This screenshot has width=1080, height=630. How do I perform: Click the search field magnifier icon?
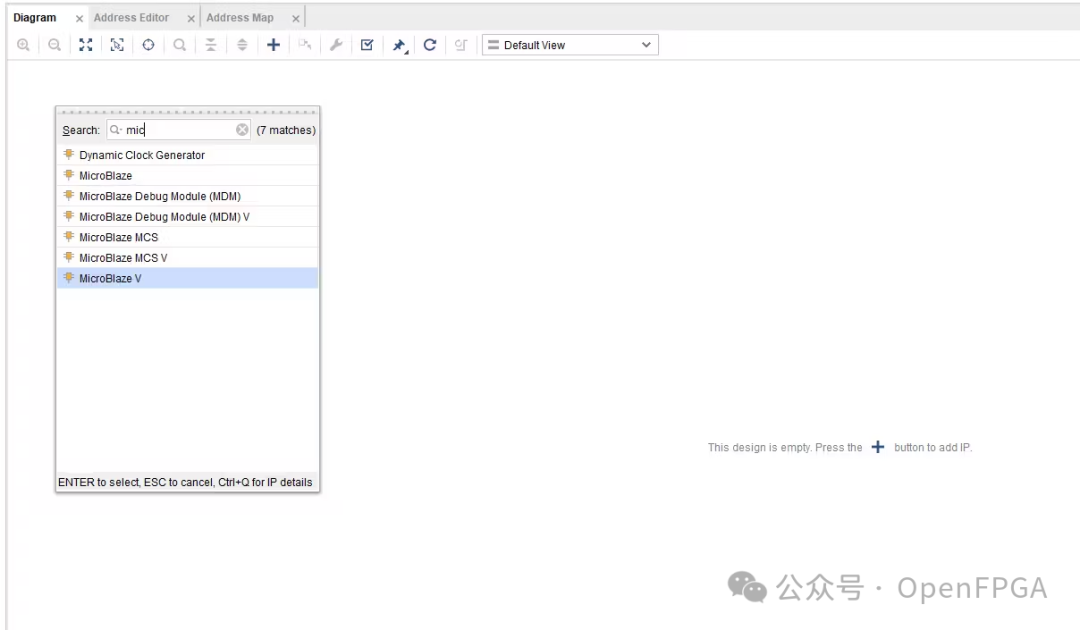tap(116, 129)
